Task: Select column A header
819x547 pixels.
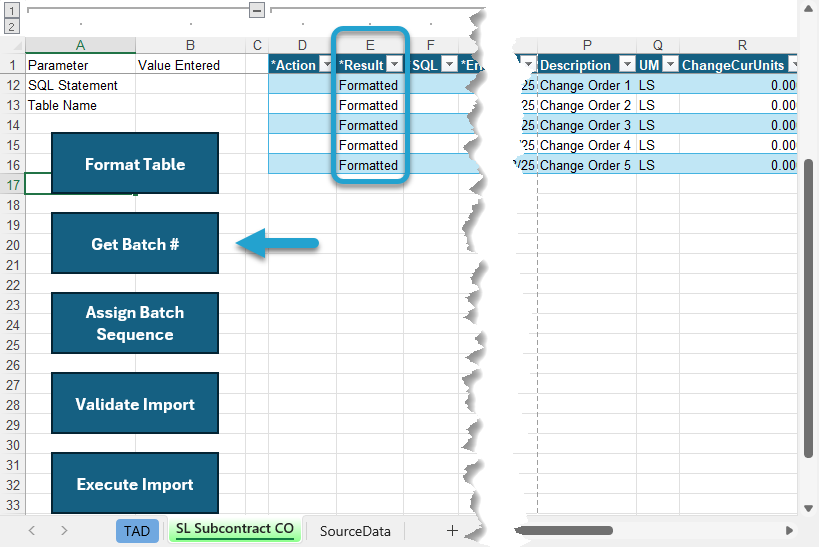Action: coord(80,45)
